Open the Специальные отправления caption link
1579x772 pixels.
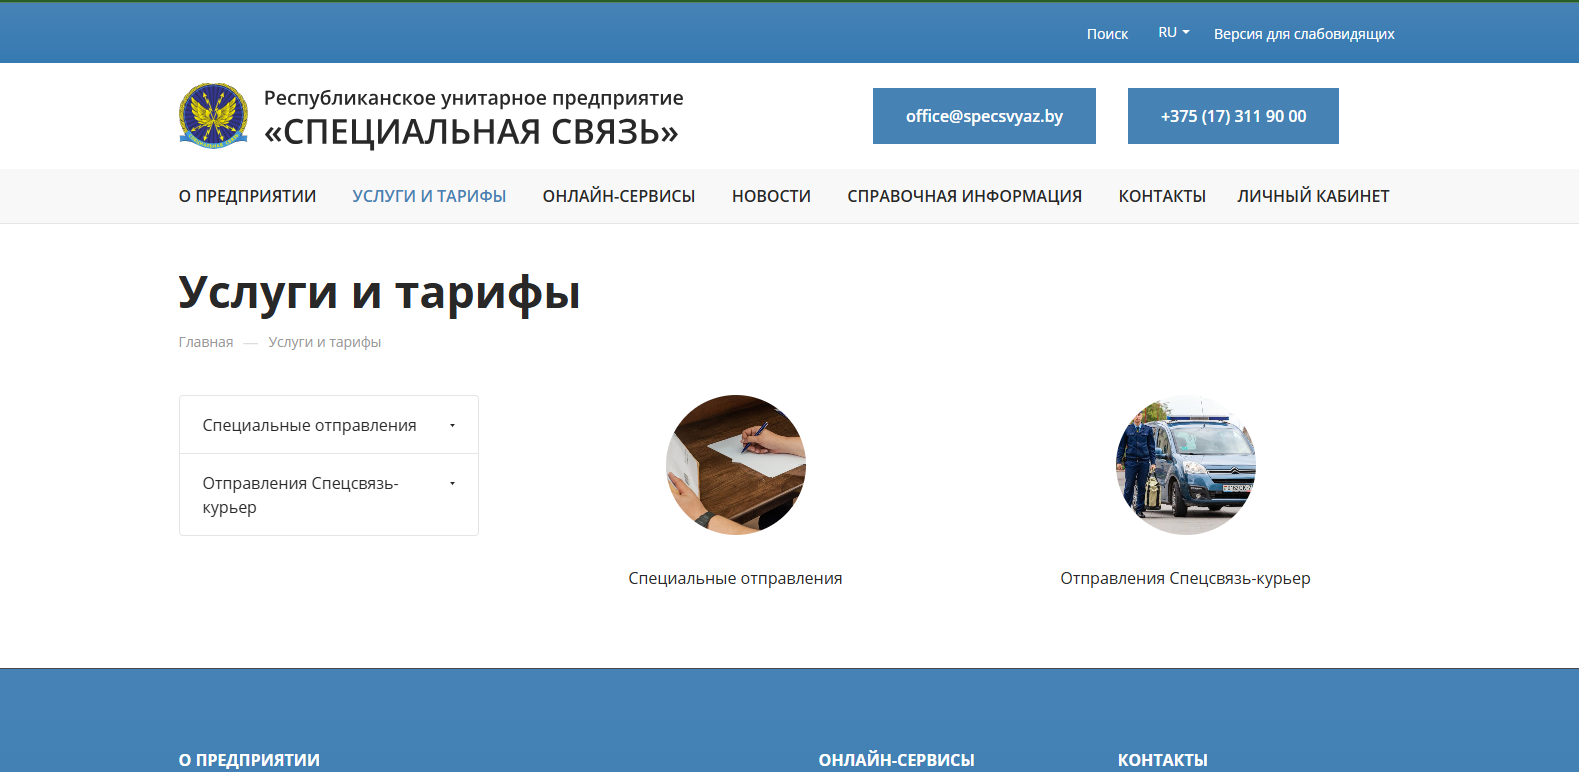pos(735,578)
